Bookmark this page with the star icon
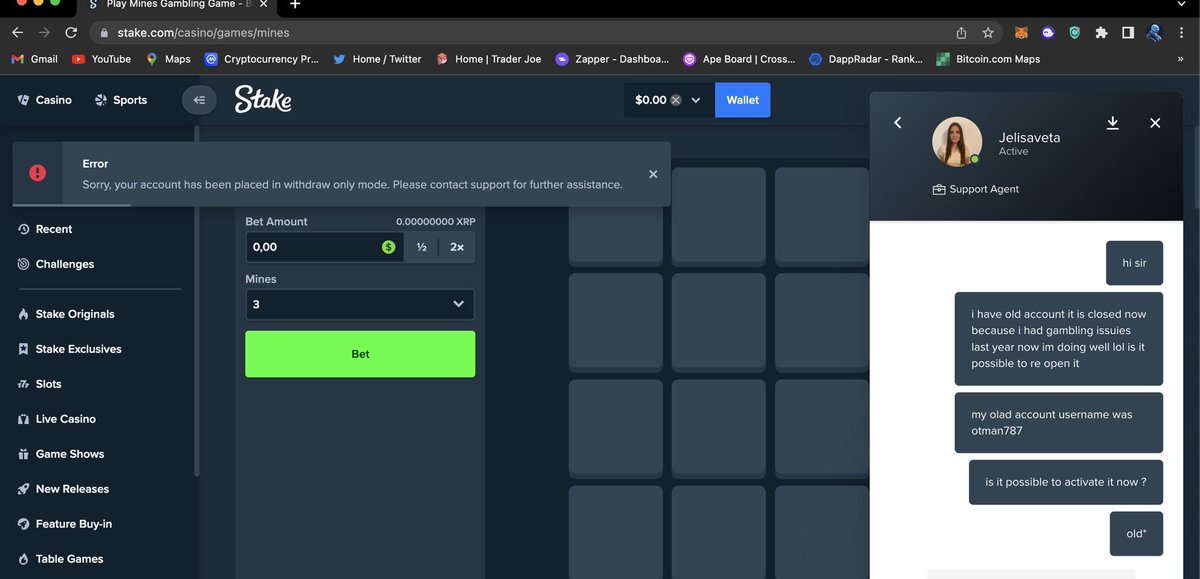Screen dimensions: 1200x579 [x=988, y=32]
